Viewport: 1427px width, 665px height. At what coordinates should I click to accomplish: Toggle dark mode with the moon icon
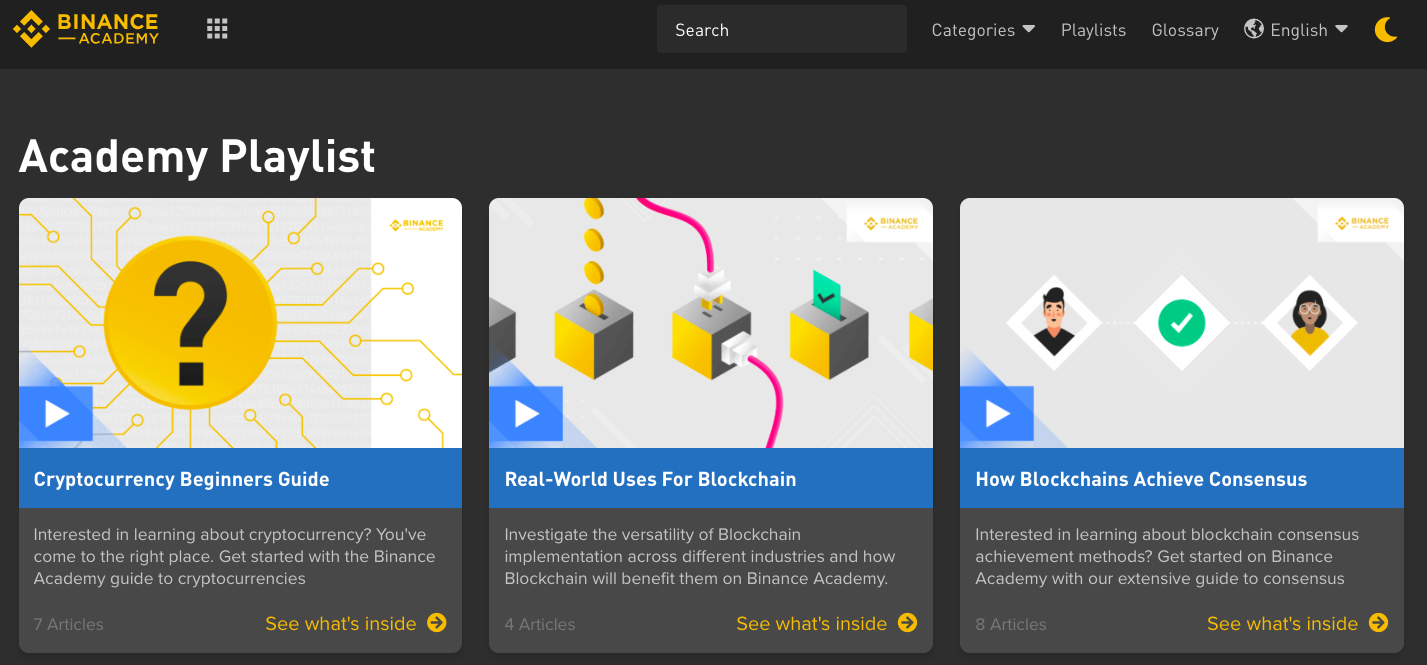point(1386,30)
